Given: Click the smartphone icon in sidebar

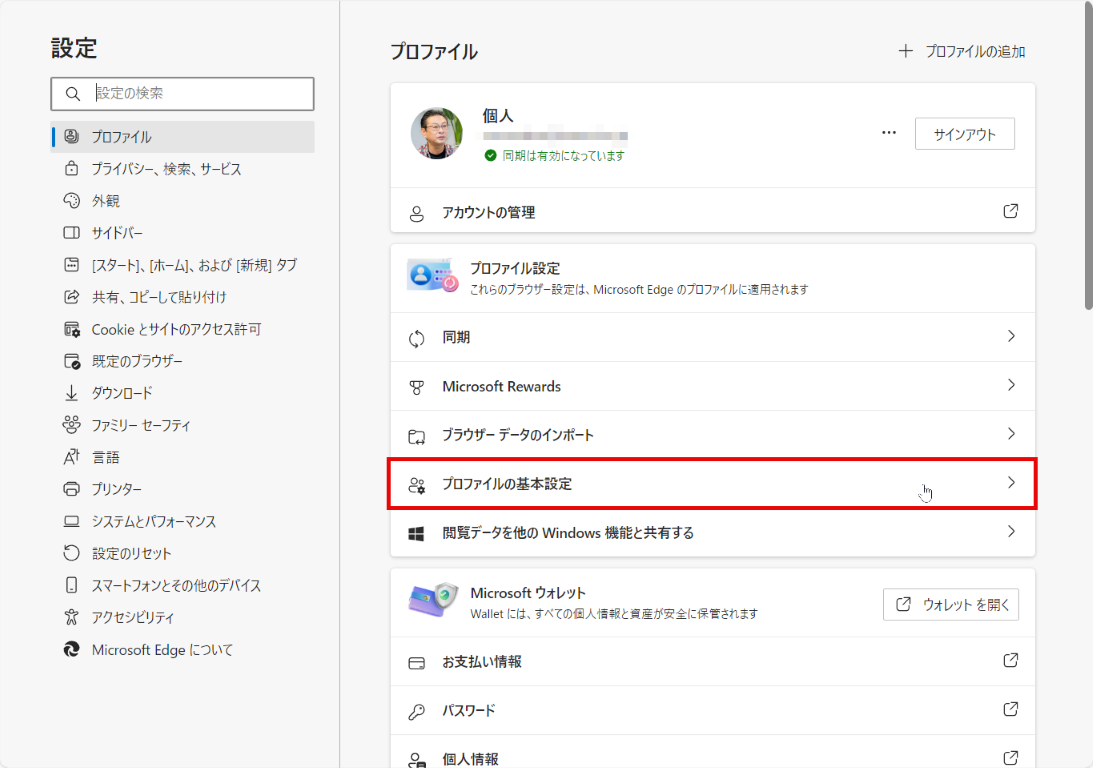Looking at the screenshot, I should (x=72, y=585).
